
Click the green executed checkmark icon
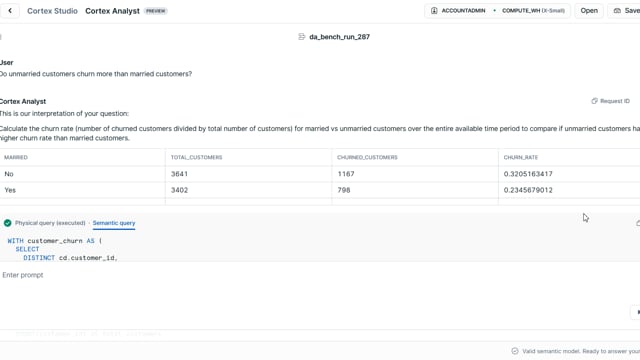click(x=7, y=223)
